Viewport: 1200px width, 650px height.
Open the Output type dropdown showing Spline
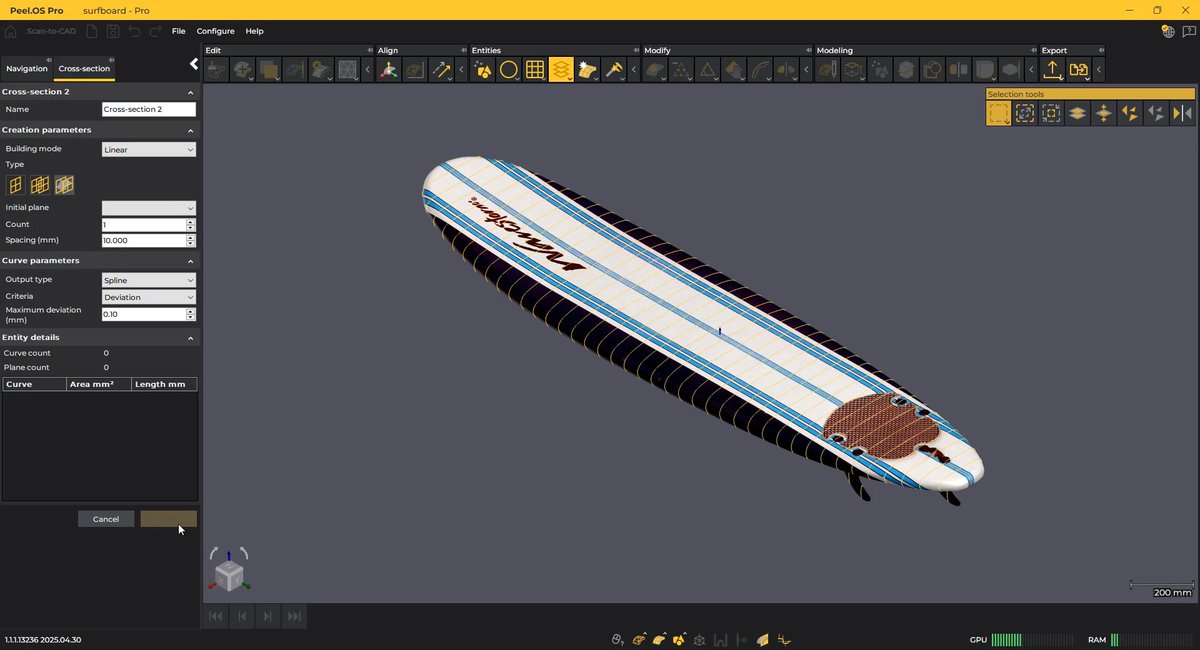coord(148,279)
